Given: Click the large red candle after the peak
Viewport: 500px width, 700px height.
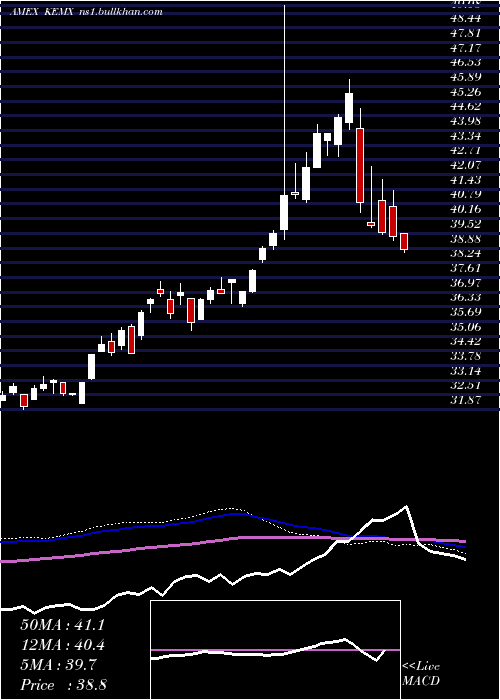Looking at the screenshot, I should tap(360, 165).
